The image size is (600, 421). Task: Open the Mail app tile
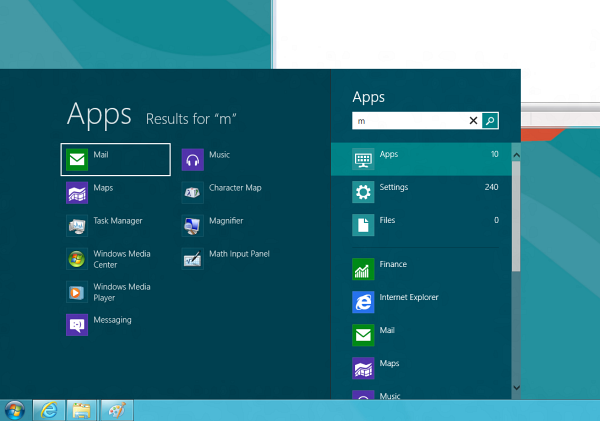point(115,159)
